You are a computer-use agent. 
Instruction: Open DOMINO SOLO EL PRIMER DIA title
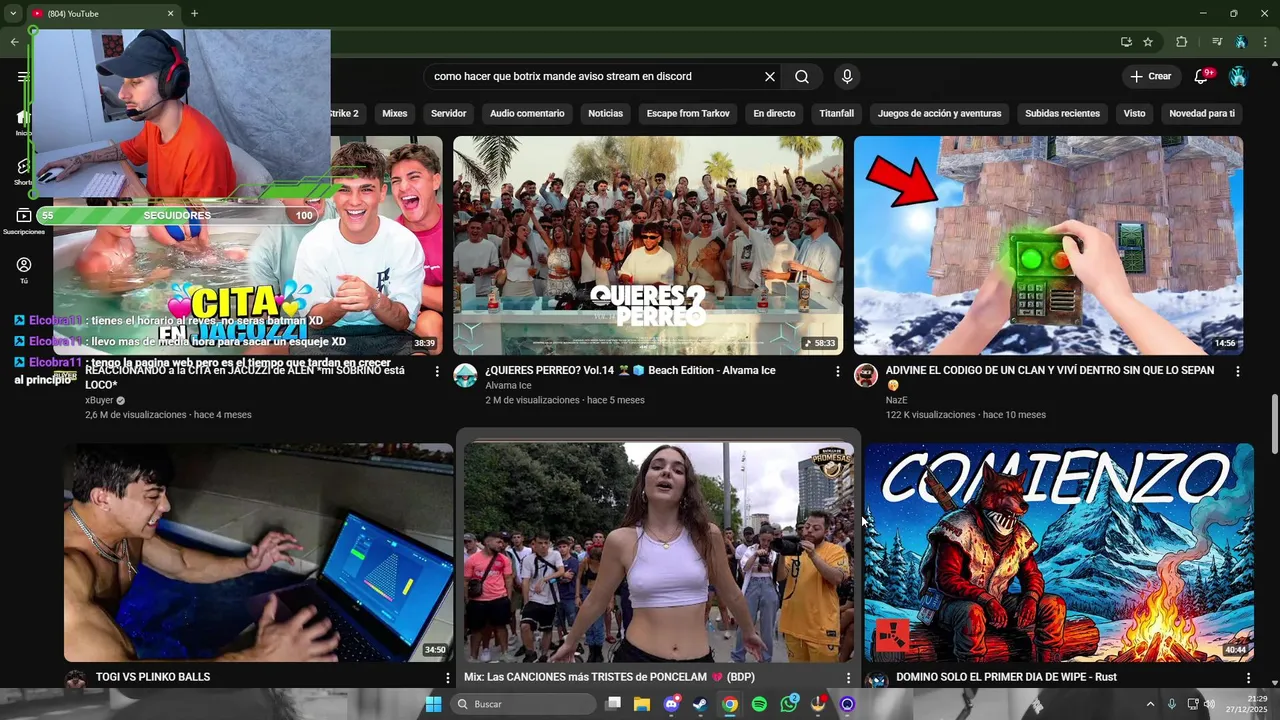tap(1006, 677)
